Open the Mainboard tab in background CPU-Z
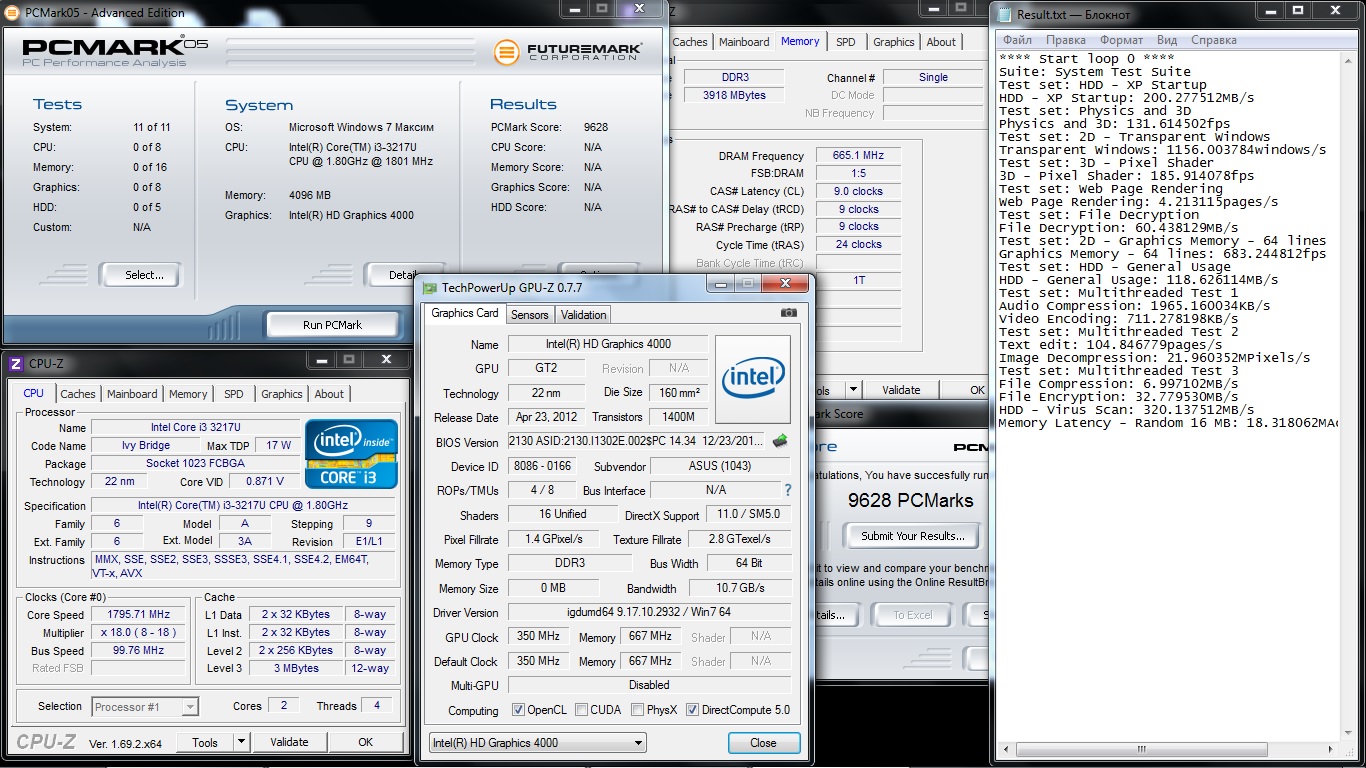This screenshot has width=1366, height=768. [744, 42]
